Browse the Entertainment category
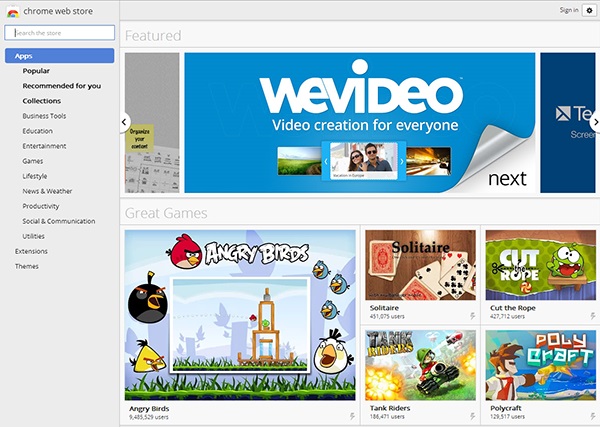 pyautogui.click(x=44, y=146)
